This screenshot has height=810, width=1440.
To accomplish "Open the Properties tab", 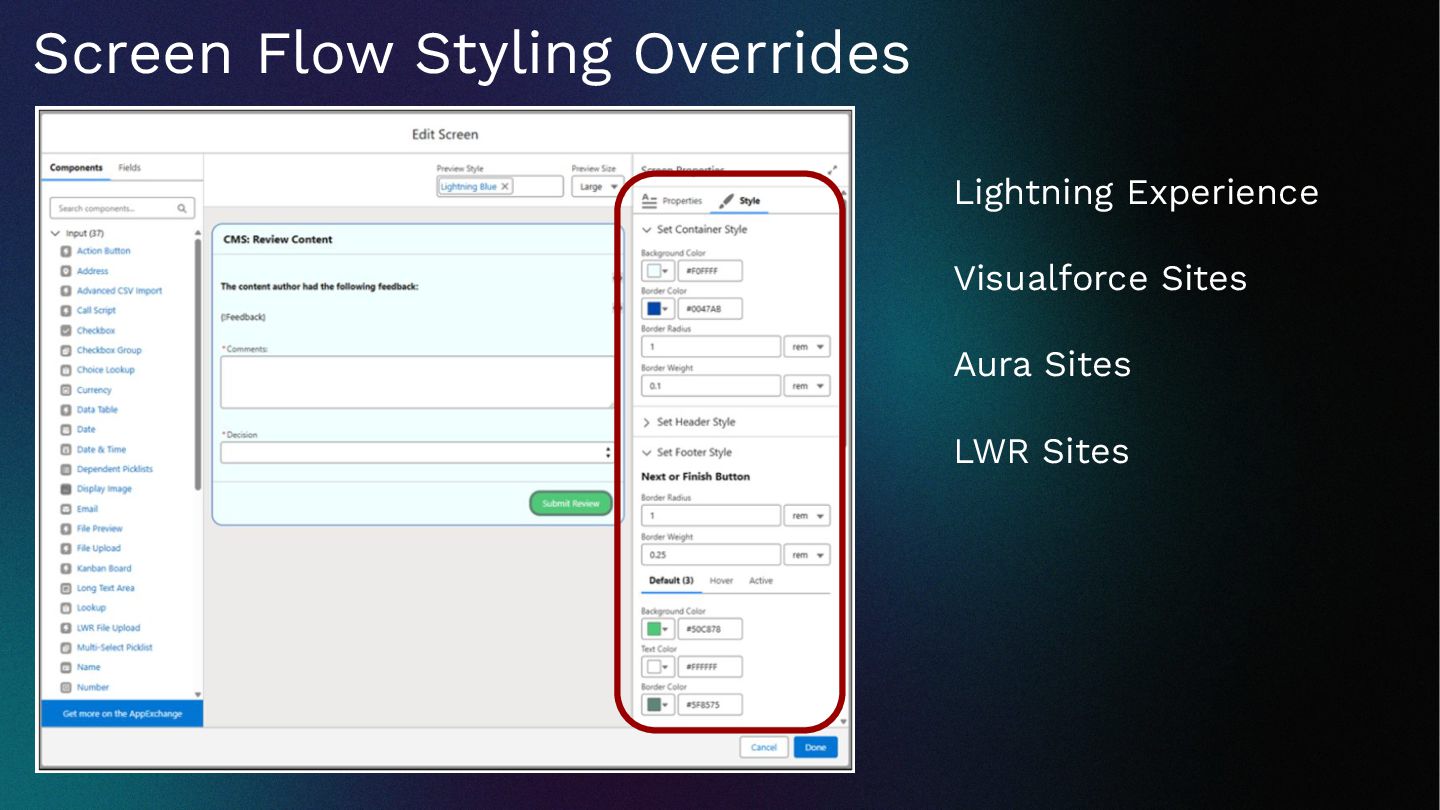I will pyautogui.click(x=672, y=201).
